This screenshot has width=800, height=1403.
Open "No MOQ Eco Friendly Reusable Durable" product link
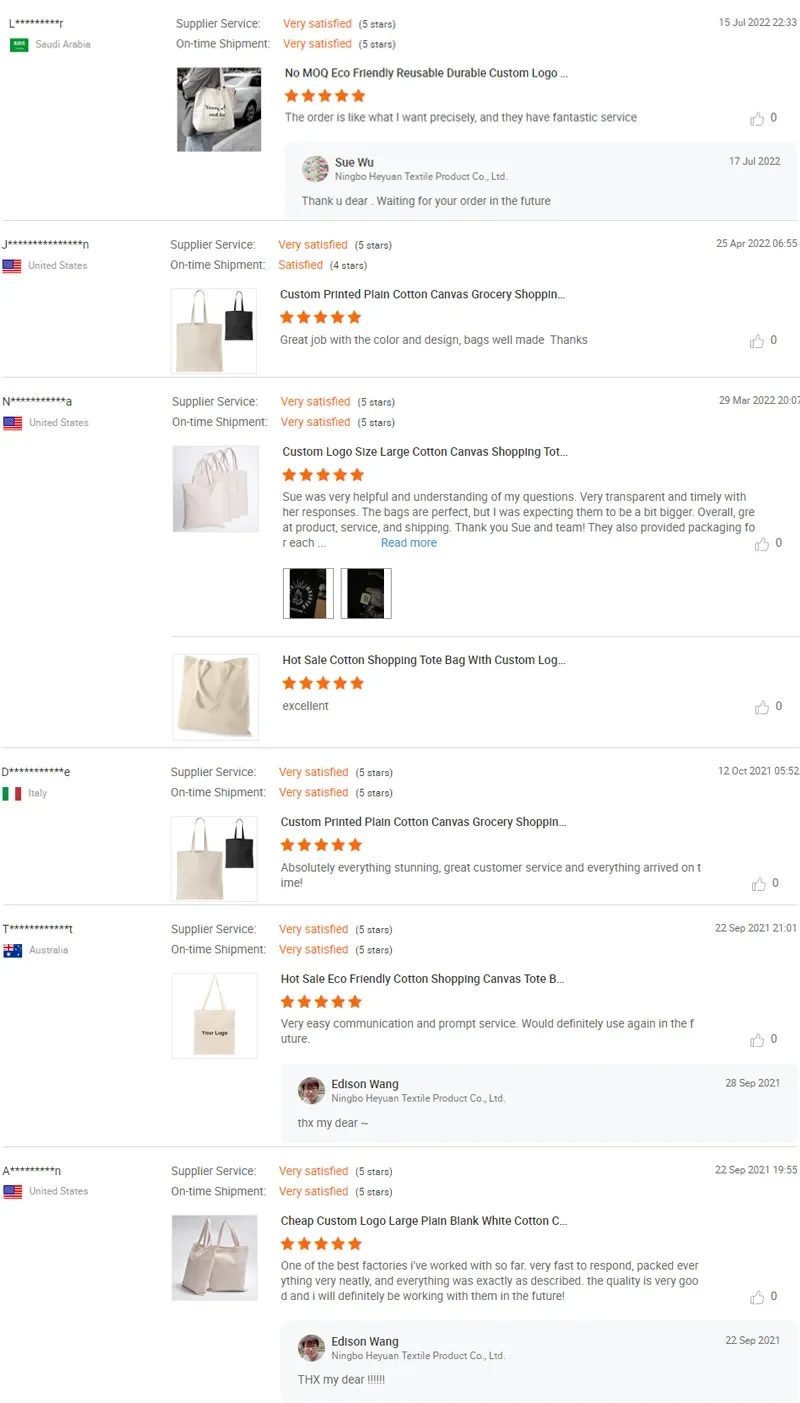click(426, 73)
